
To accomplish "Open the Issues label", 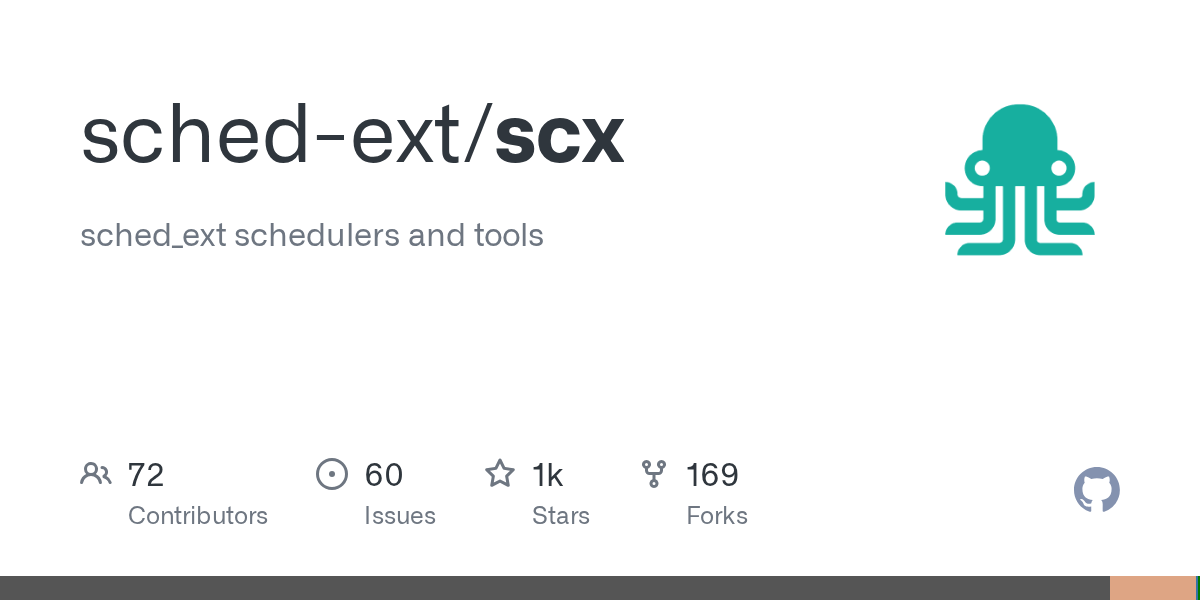I will [x=400, y=516].
